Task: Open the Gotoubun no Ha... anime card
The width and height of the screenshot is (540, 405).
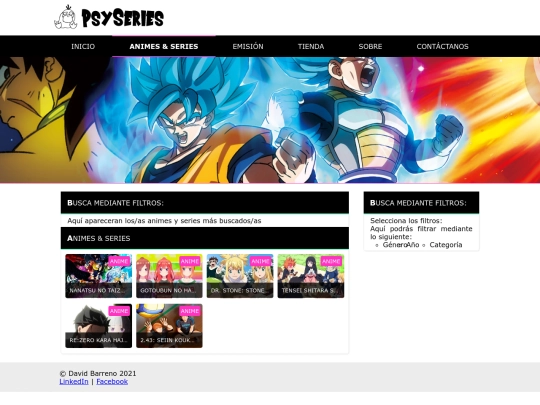Action: [x=169, y=276]
